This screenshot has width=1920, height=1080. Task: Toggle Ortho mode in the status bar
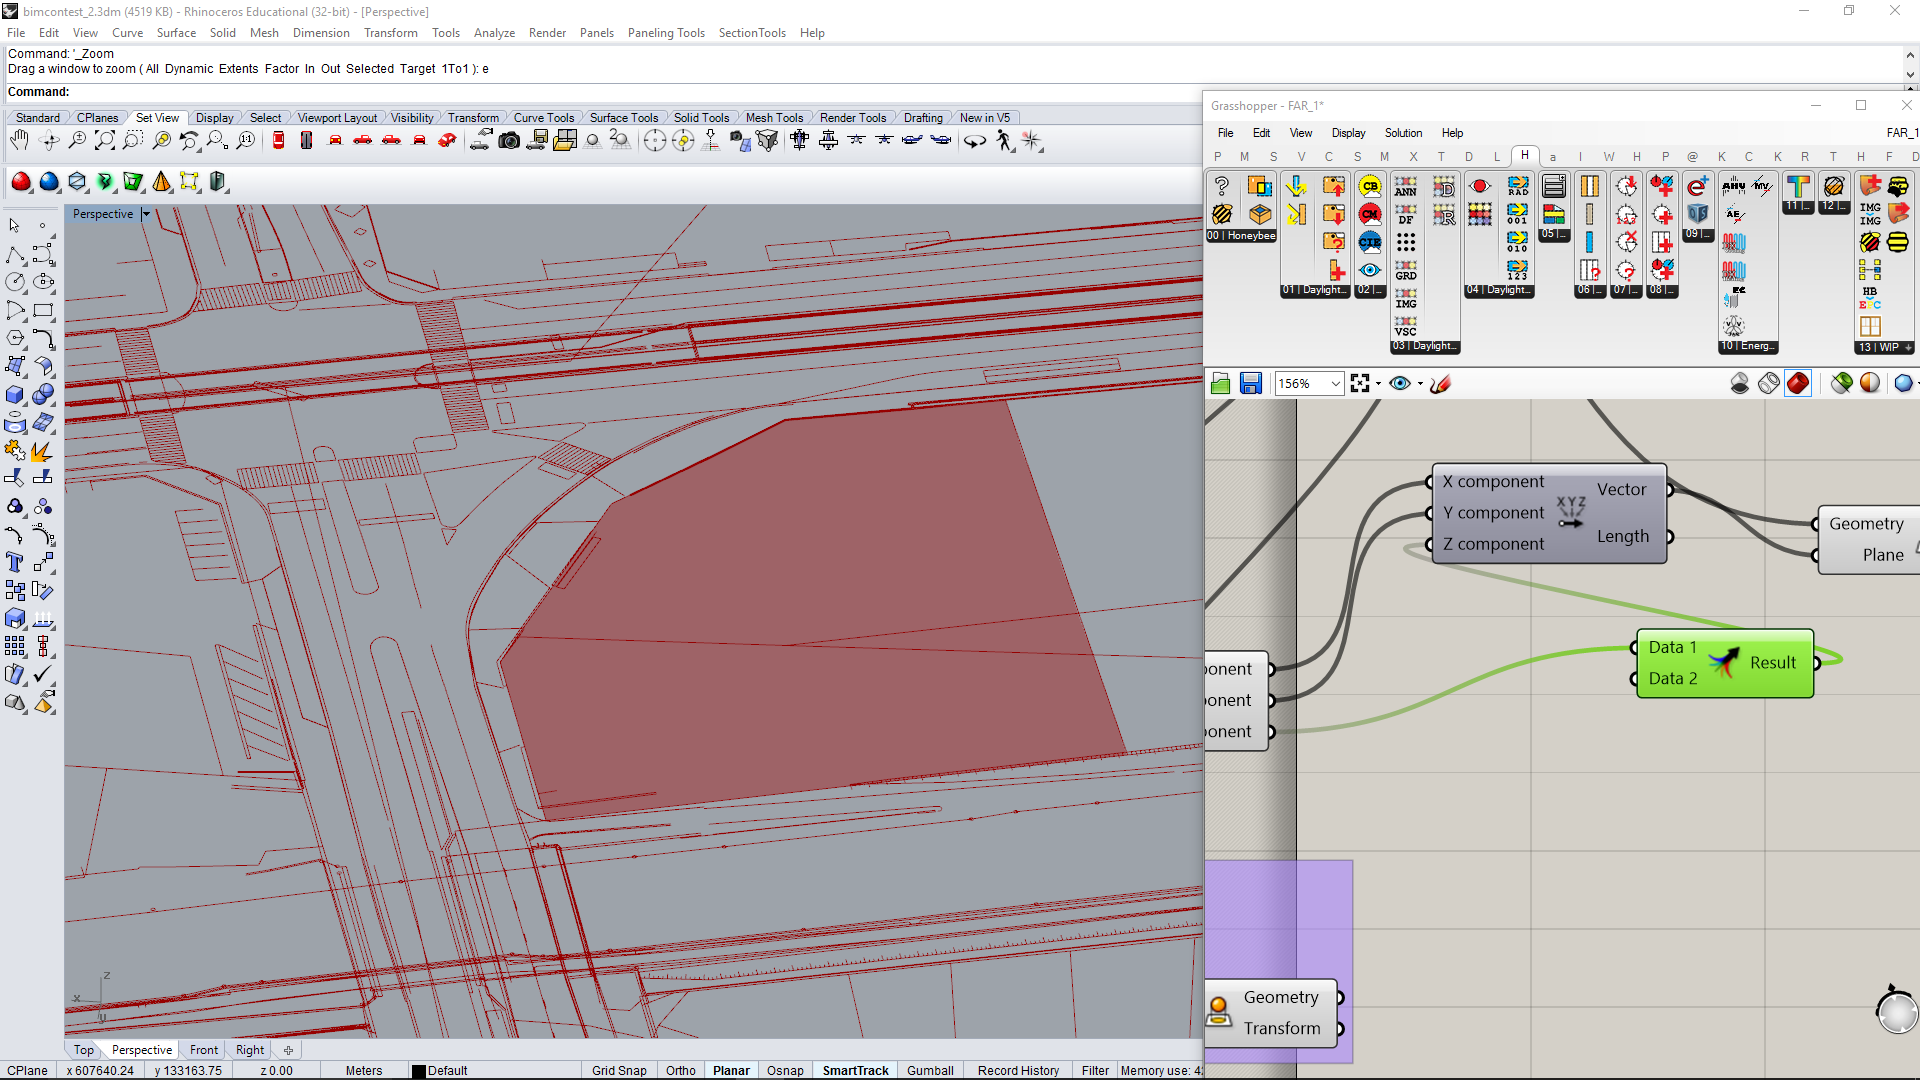tap(680, 1070)
